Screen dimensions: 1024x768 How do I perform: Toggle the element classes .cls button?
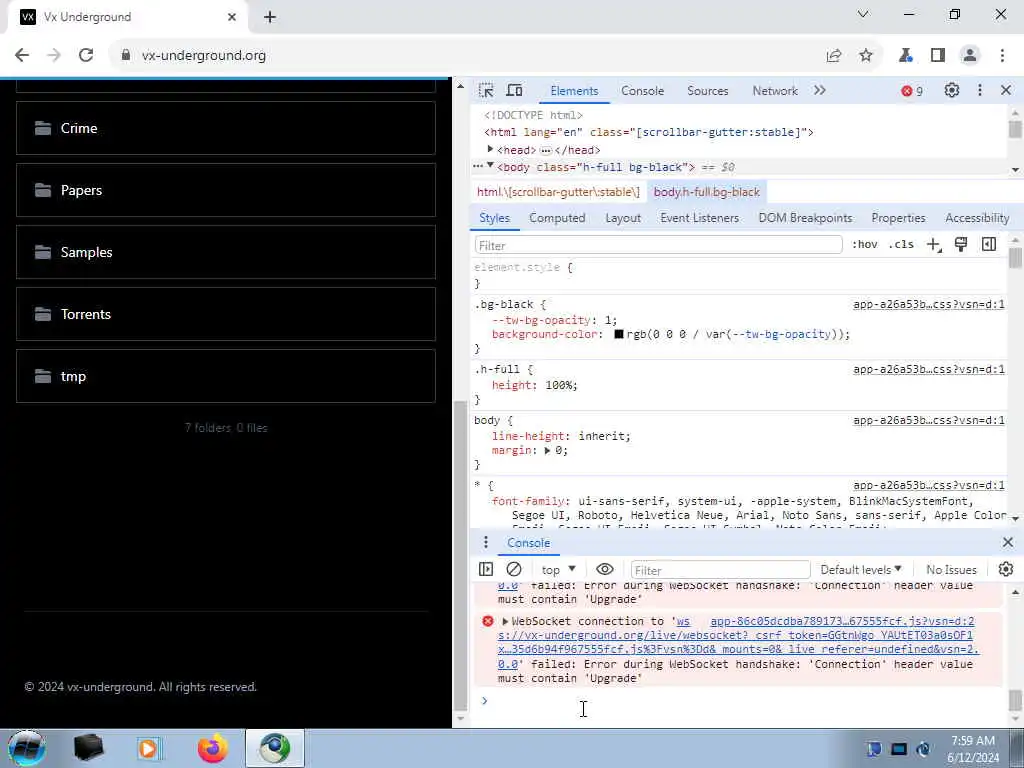pos(901,244)
